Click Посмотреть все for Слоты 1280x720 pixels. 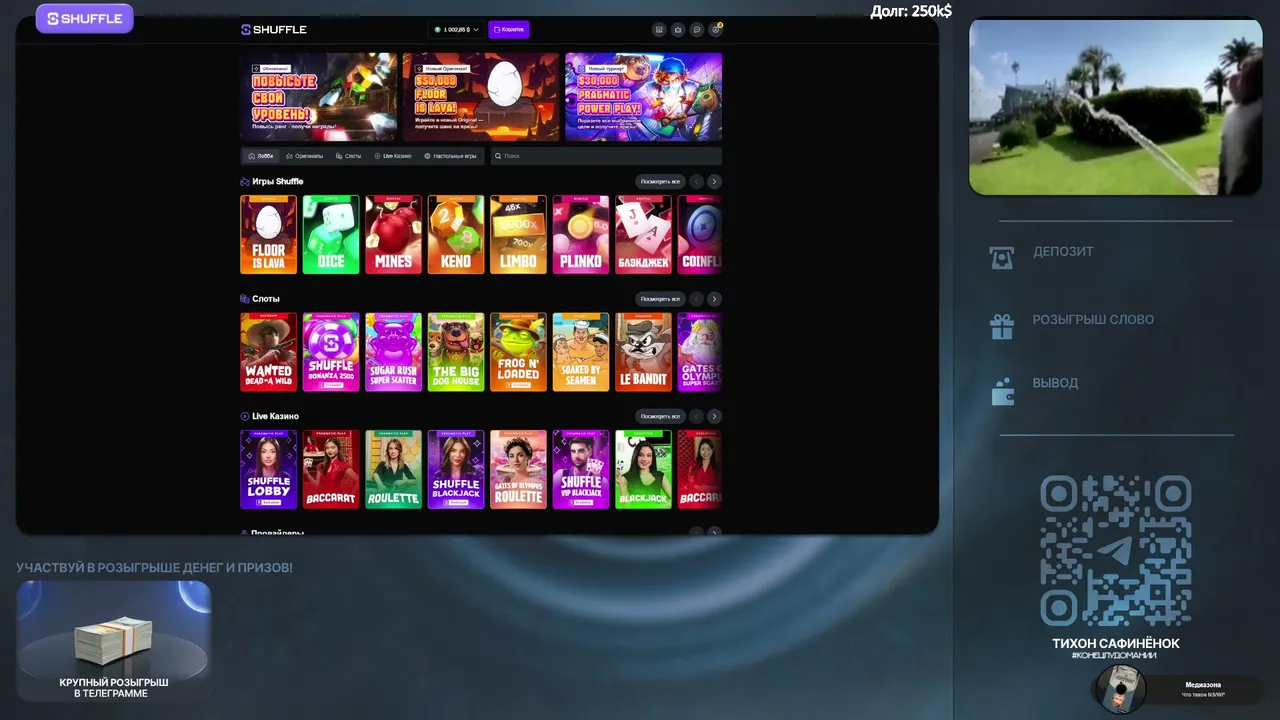(x=660, y=299)
